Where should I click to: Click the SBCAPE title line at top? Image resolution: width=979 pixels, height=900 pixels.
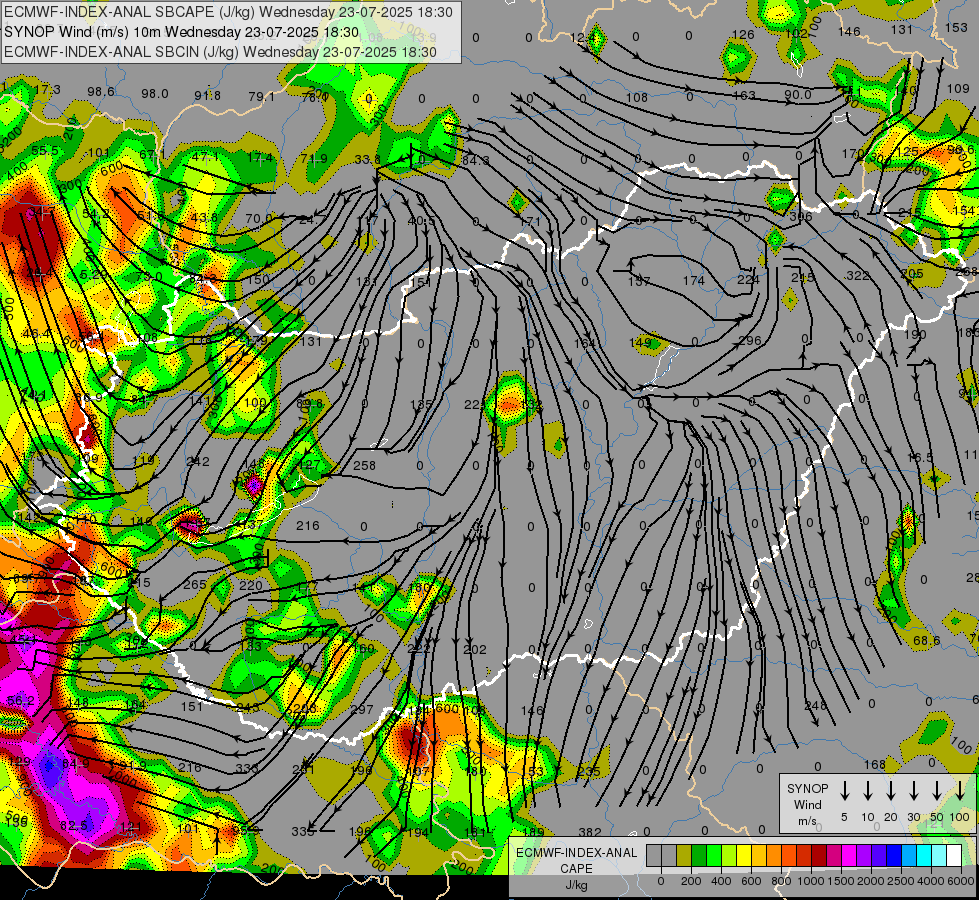[x=229, y=12]
